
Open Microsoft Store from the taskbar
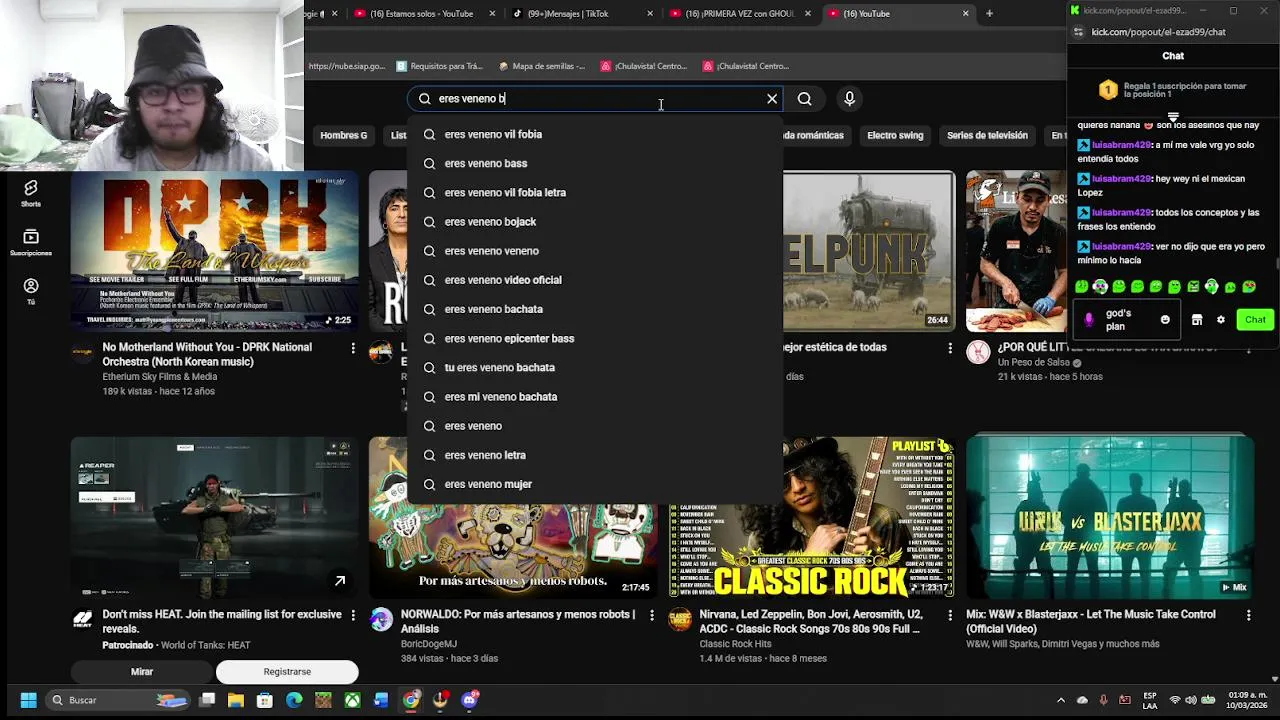click(265, 700)
